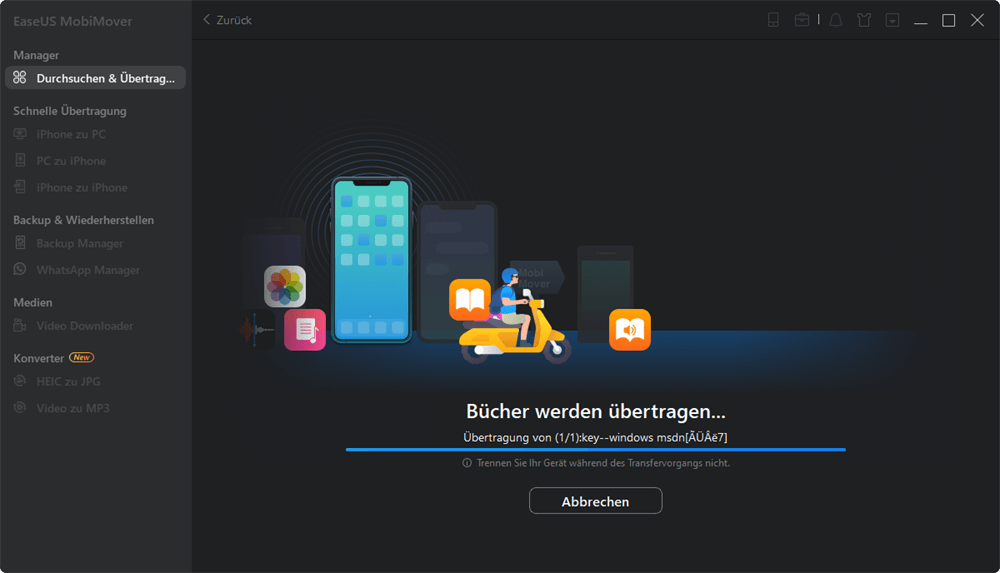The width and height of the screenshot is (1000, 573).
Task: Close the MobiMover window
Action: tap(977, 20)
